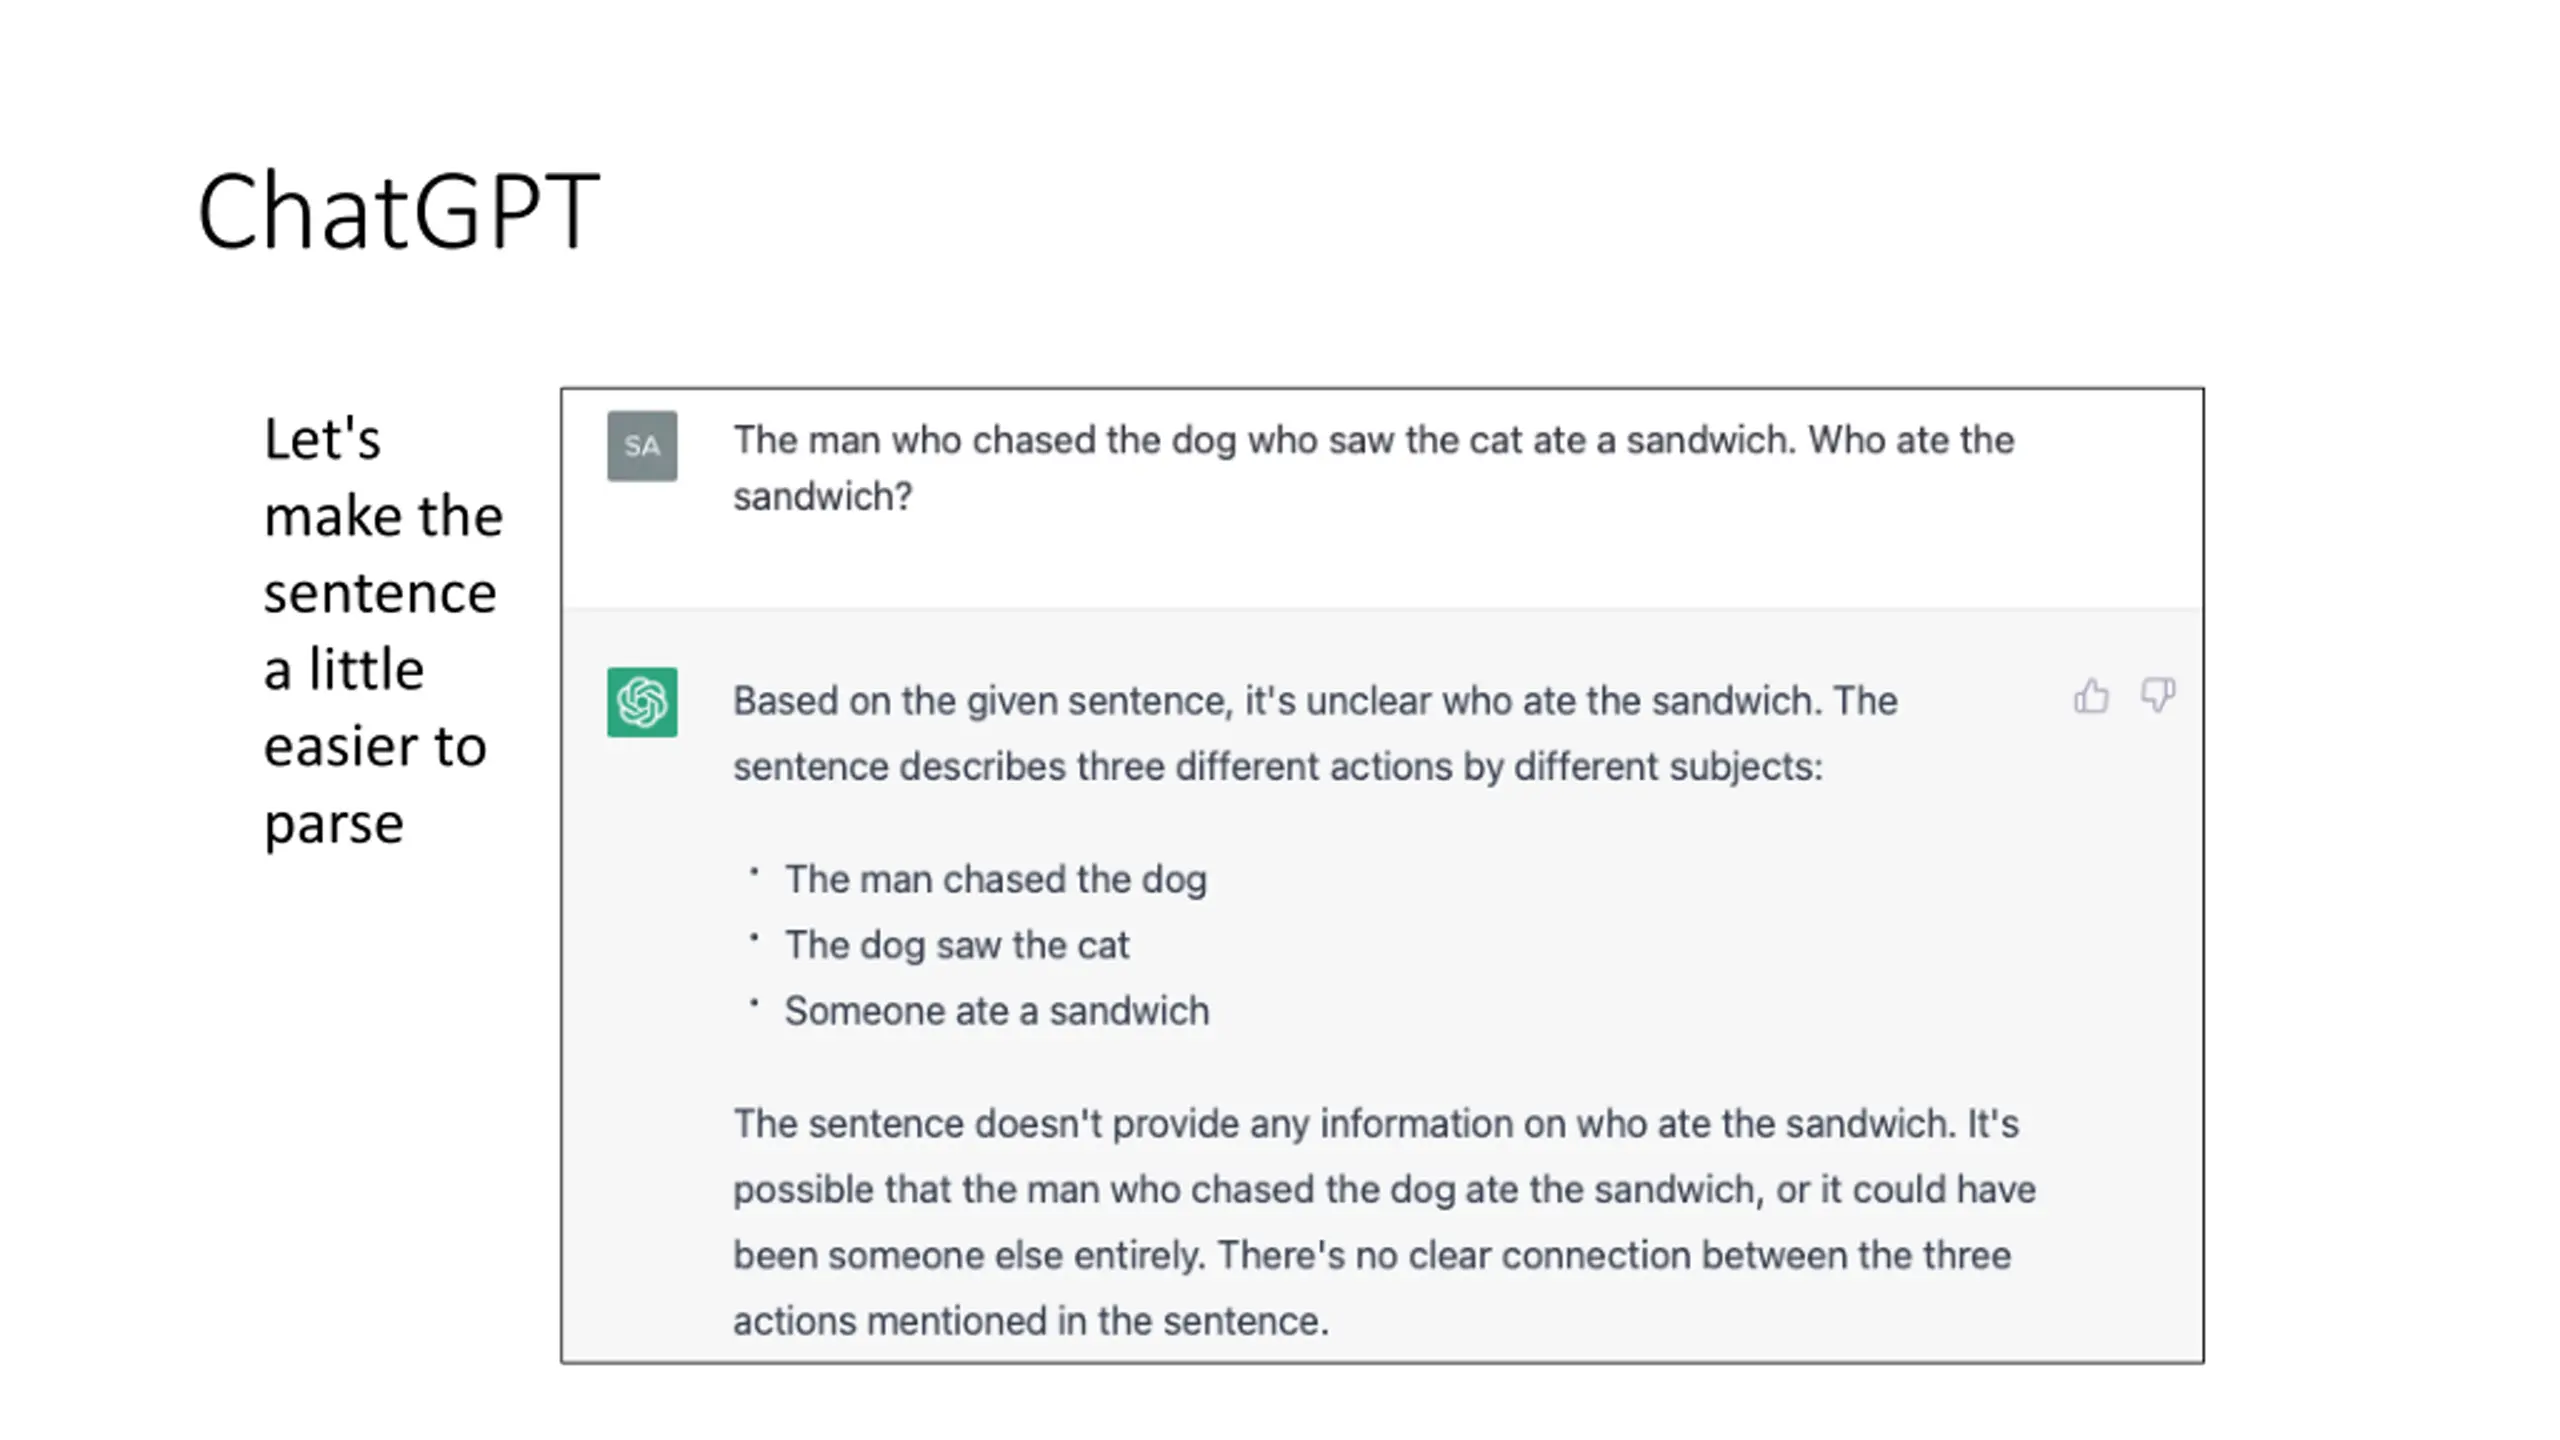This screenshot has height=1440, width=2560.
Task: Click the ChatGPT slide title
Action: (398, 212)
